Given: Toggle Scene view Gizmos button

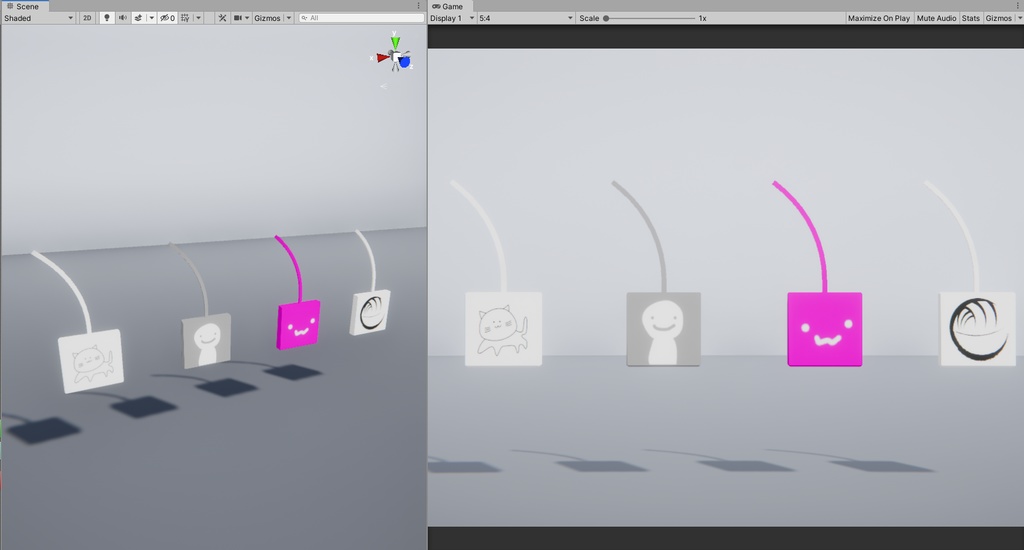Looking at the screenshot, I should coord(267,18).
